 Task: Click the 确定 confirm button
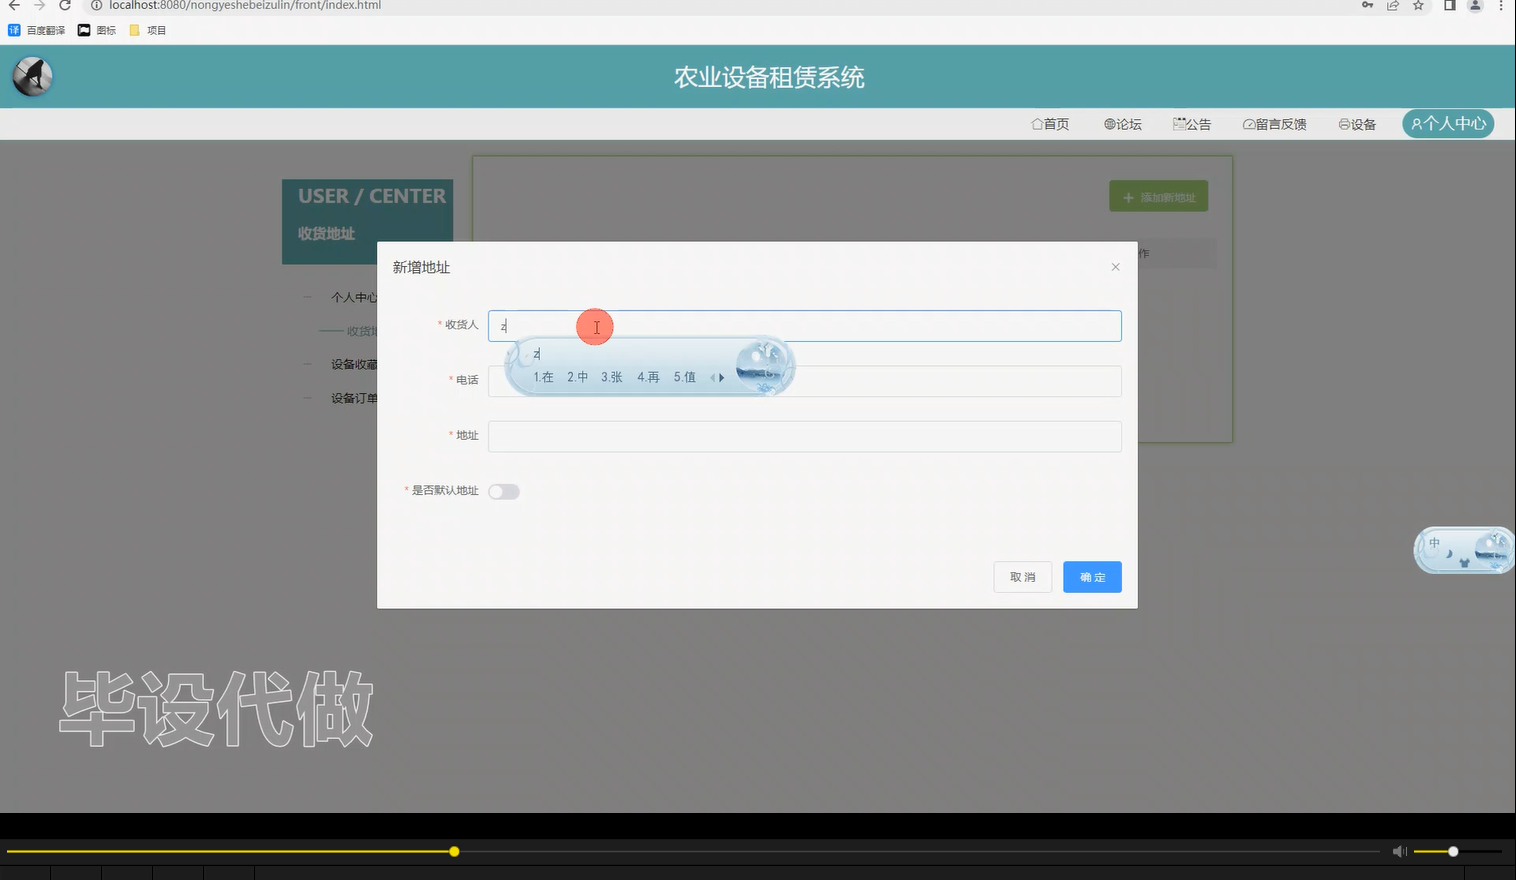[x=1091, y=577]
